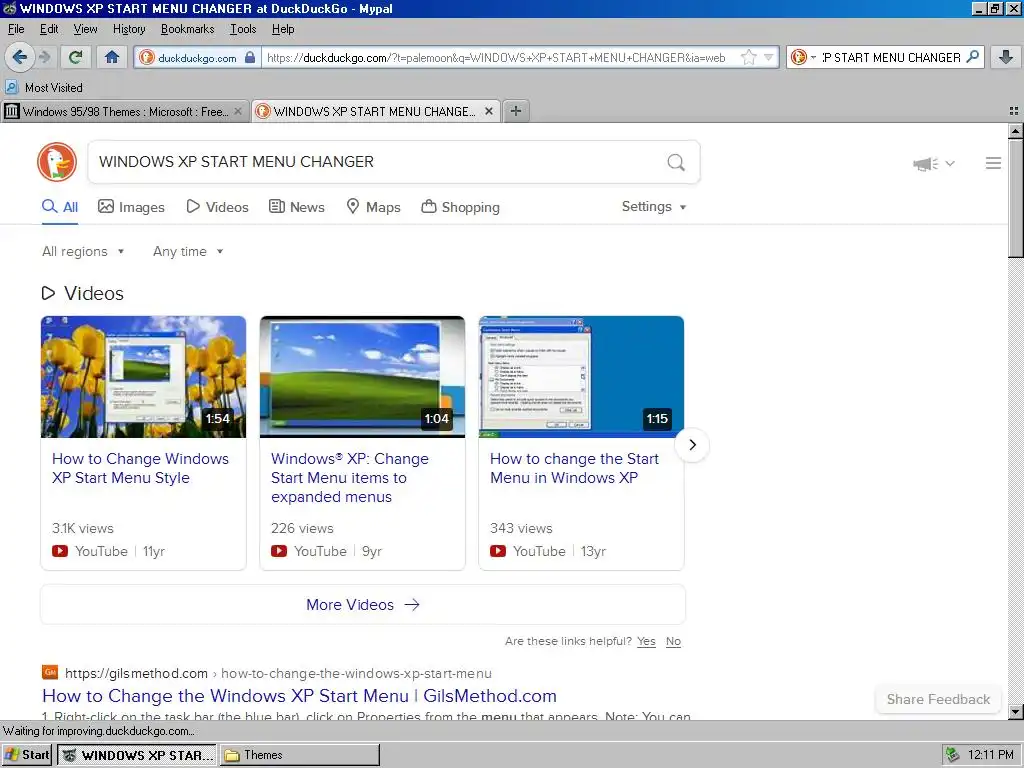Submit search with the magnifier icon
1024x768 pixels.
pos(676,162)
